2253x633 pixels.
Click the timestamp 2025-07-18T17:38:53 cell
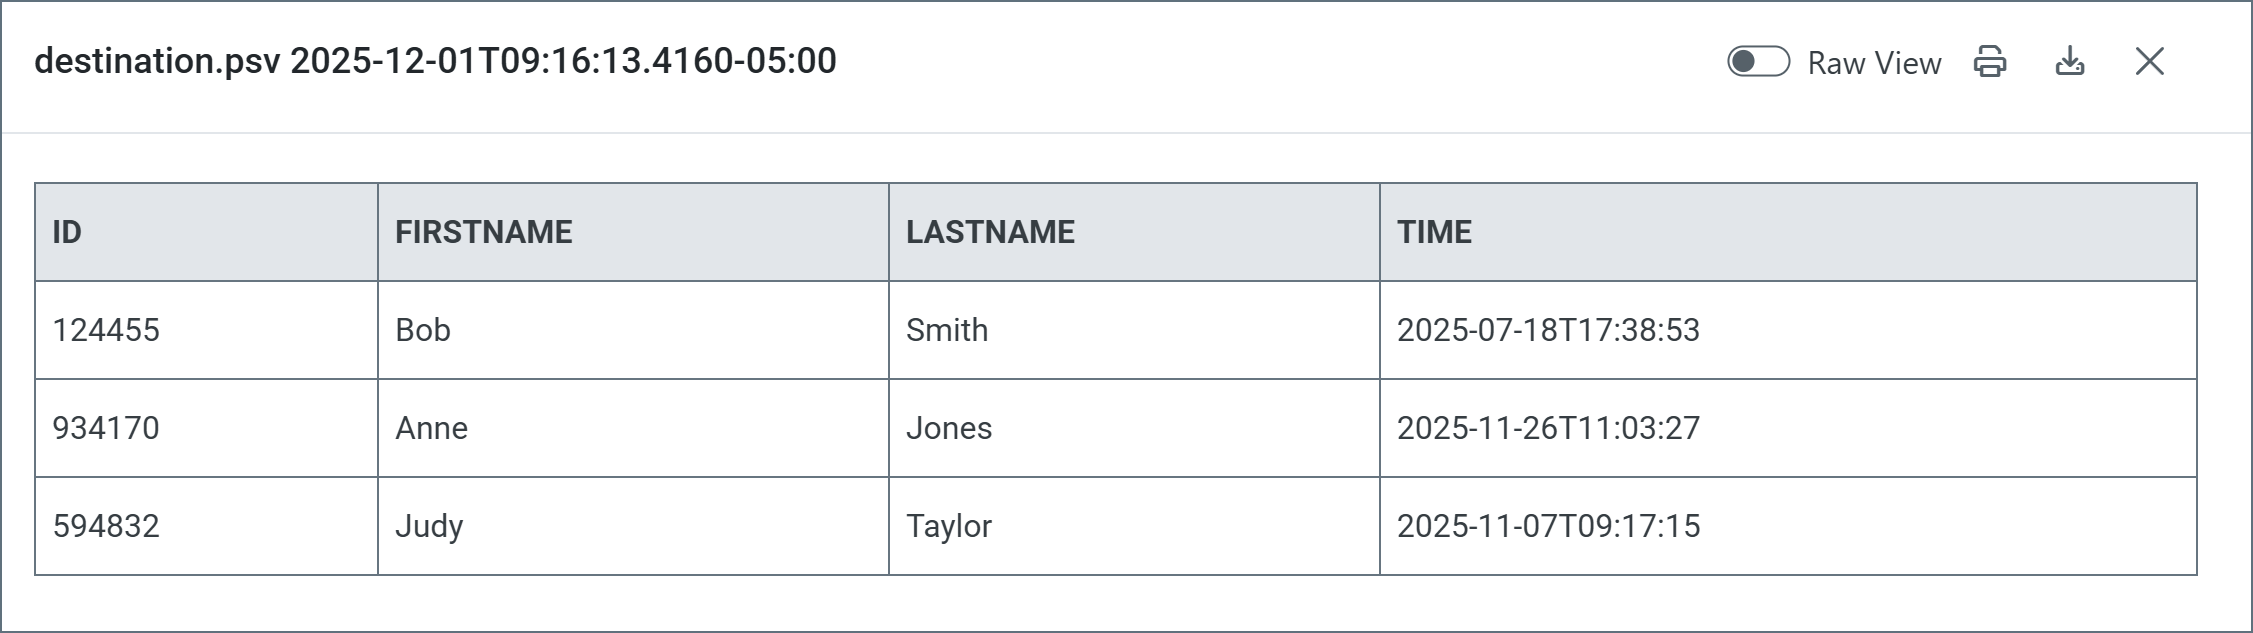[x=1548, y=330]
